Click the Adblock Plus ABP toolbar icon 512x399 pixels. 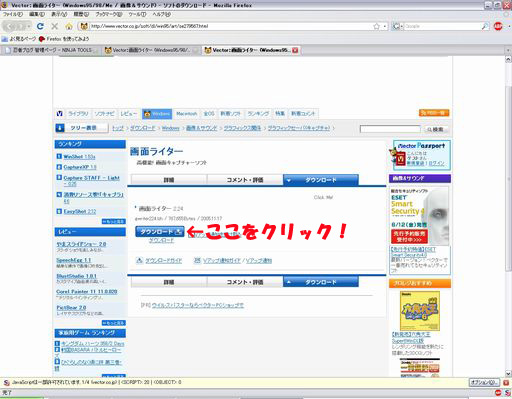click(x=498, y=26)
